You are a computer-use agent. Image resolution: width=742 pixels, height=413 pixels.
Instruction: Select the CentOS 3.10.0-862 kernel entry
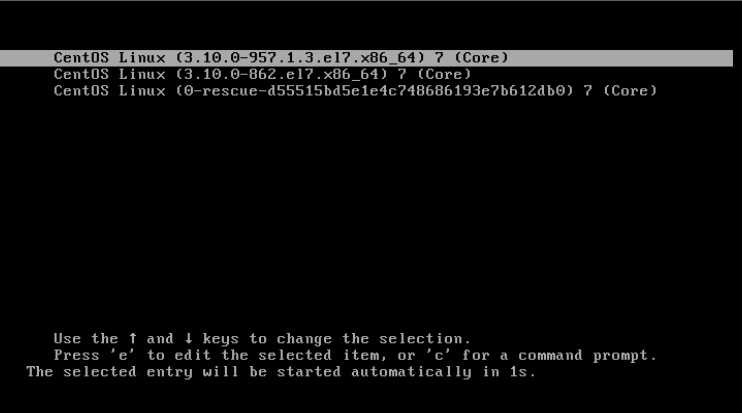(262, 75)
